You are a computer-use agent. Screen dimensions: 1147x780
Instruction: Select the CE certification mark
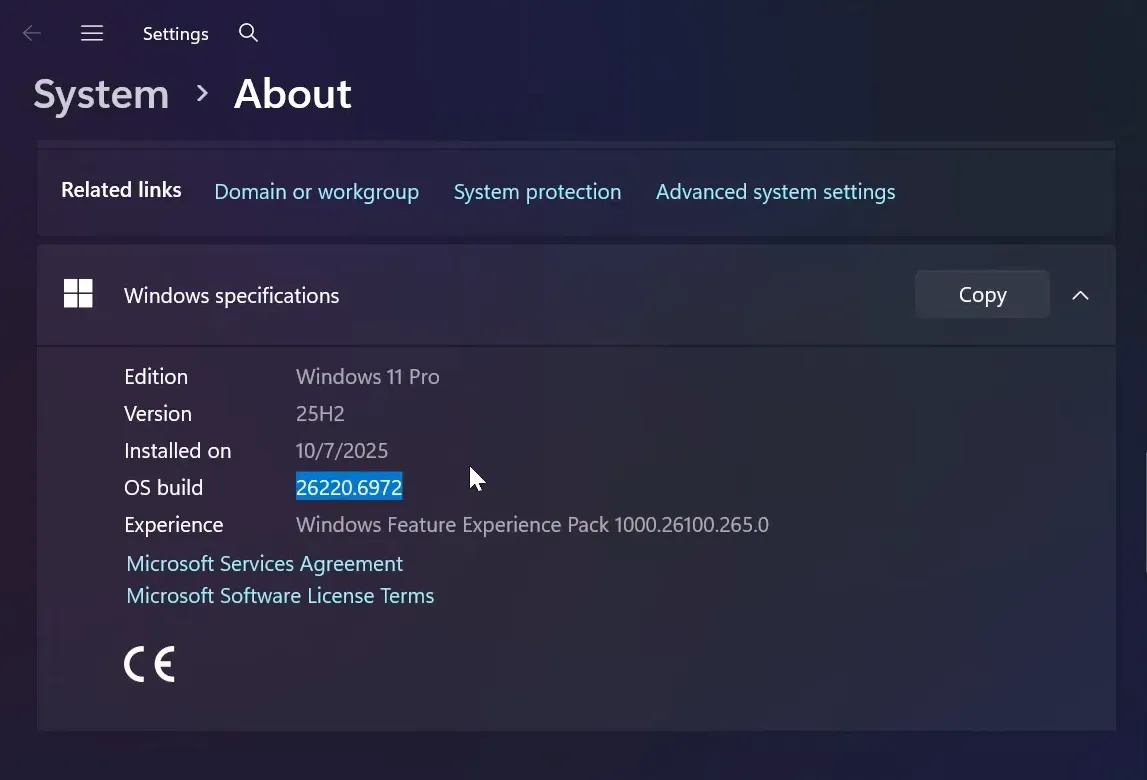pos(149,662)
